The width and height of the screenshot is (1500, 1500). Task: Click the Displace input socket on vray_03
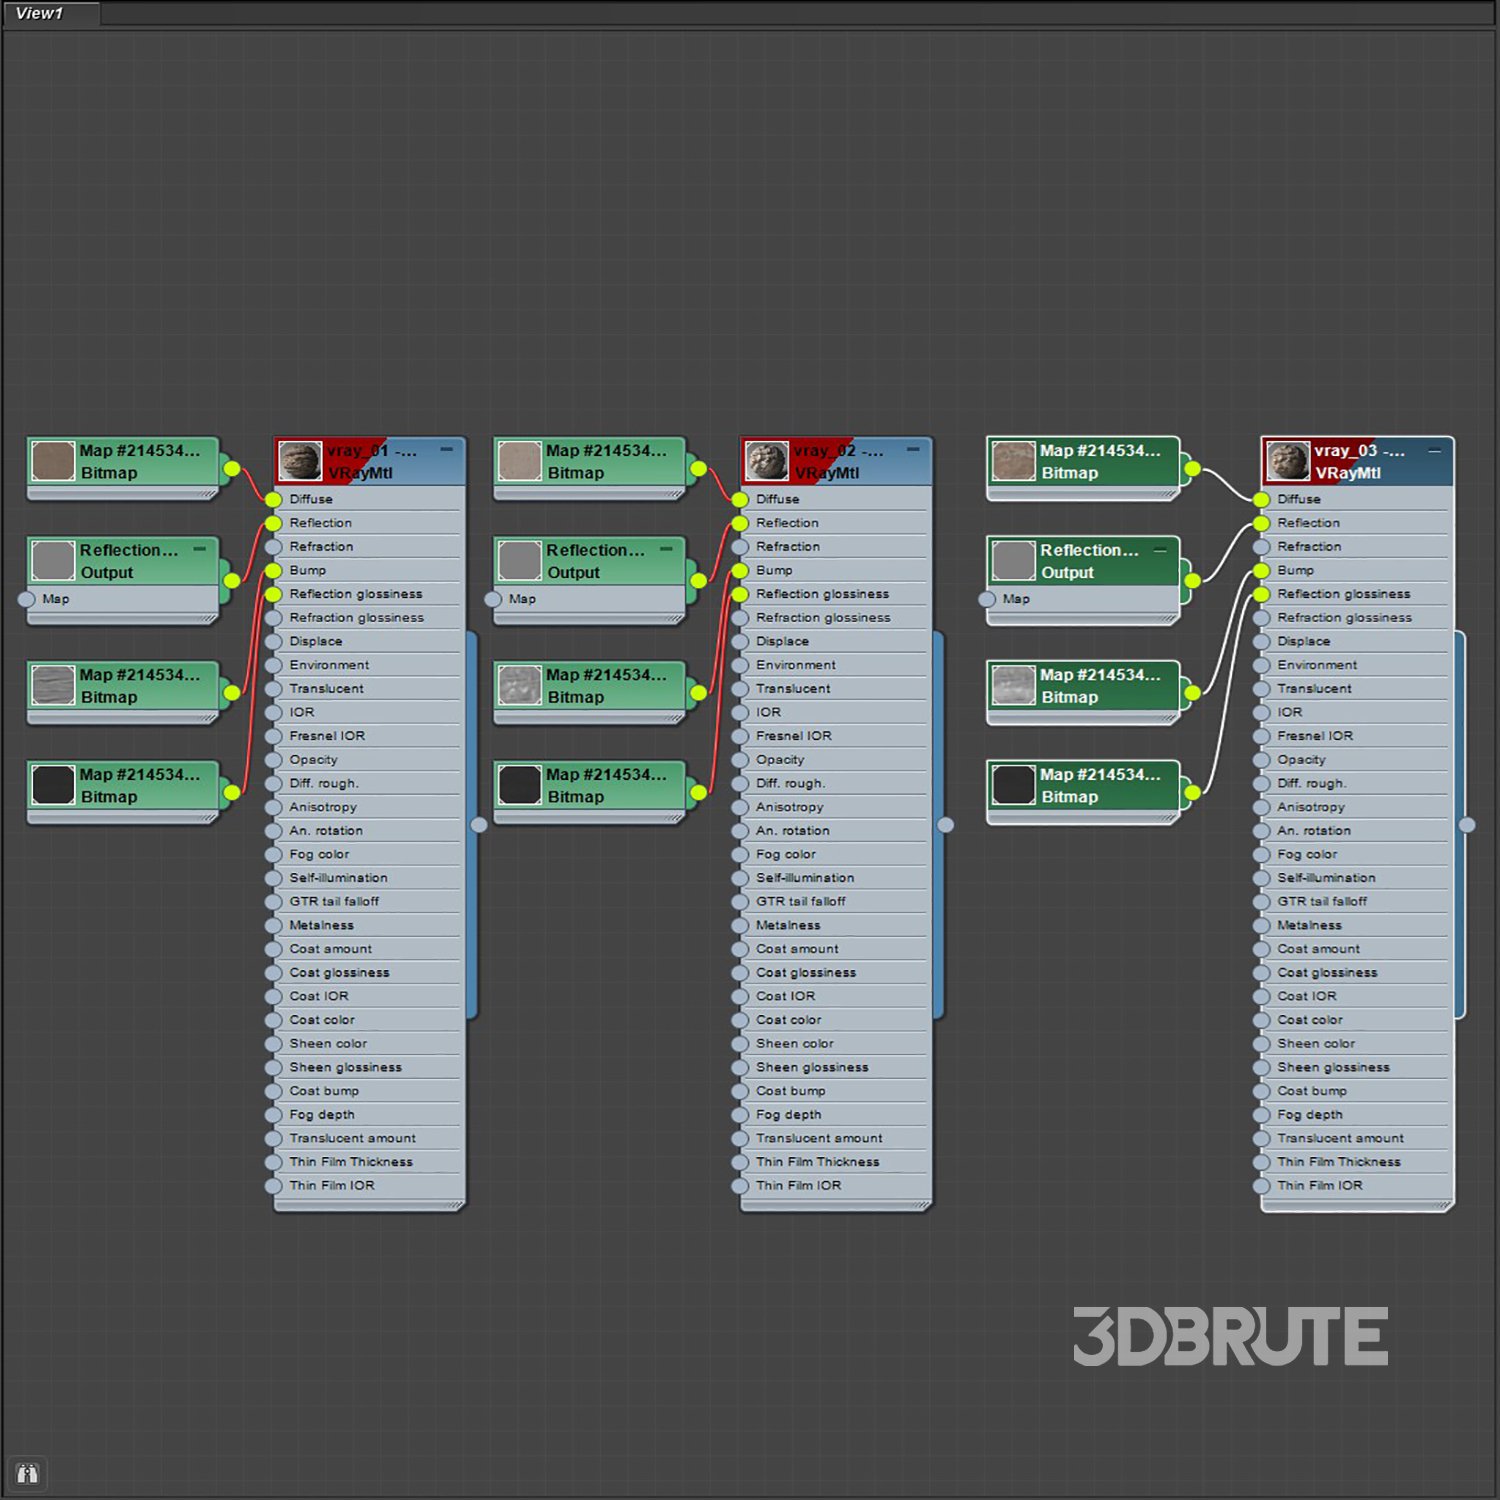click(1262, 642)
